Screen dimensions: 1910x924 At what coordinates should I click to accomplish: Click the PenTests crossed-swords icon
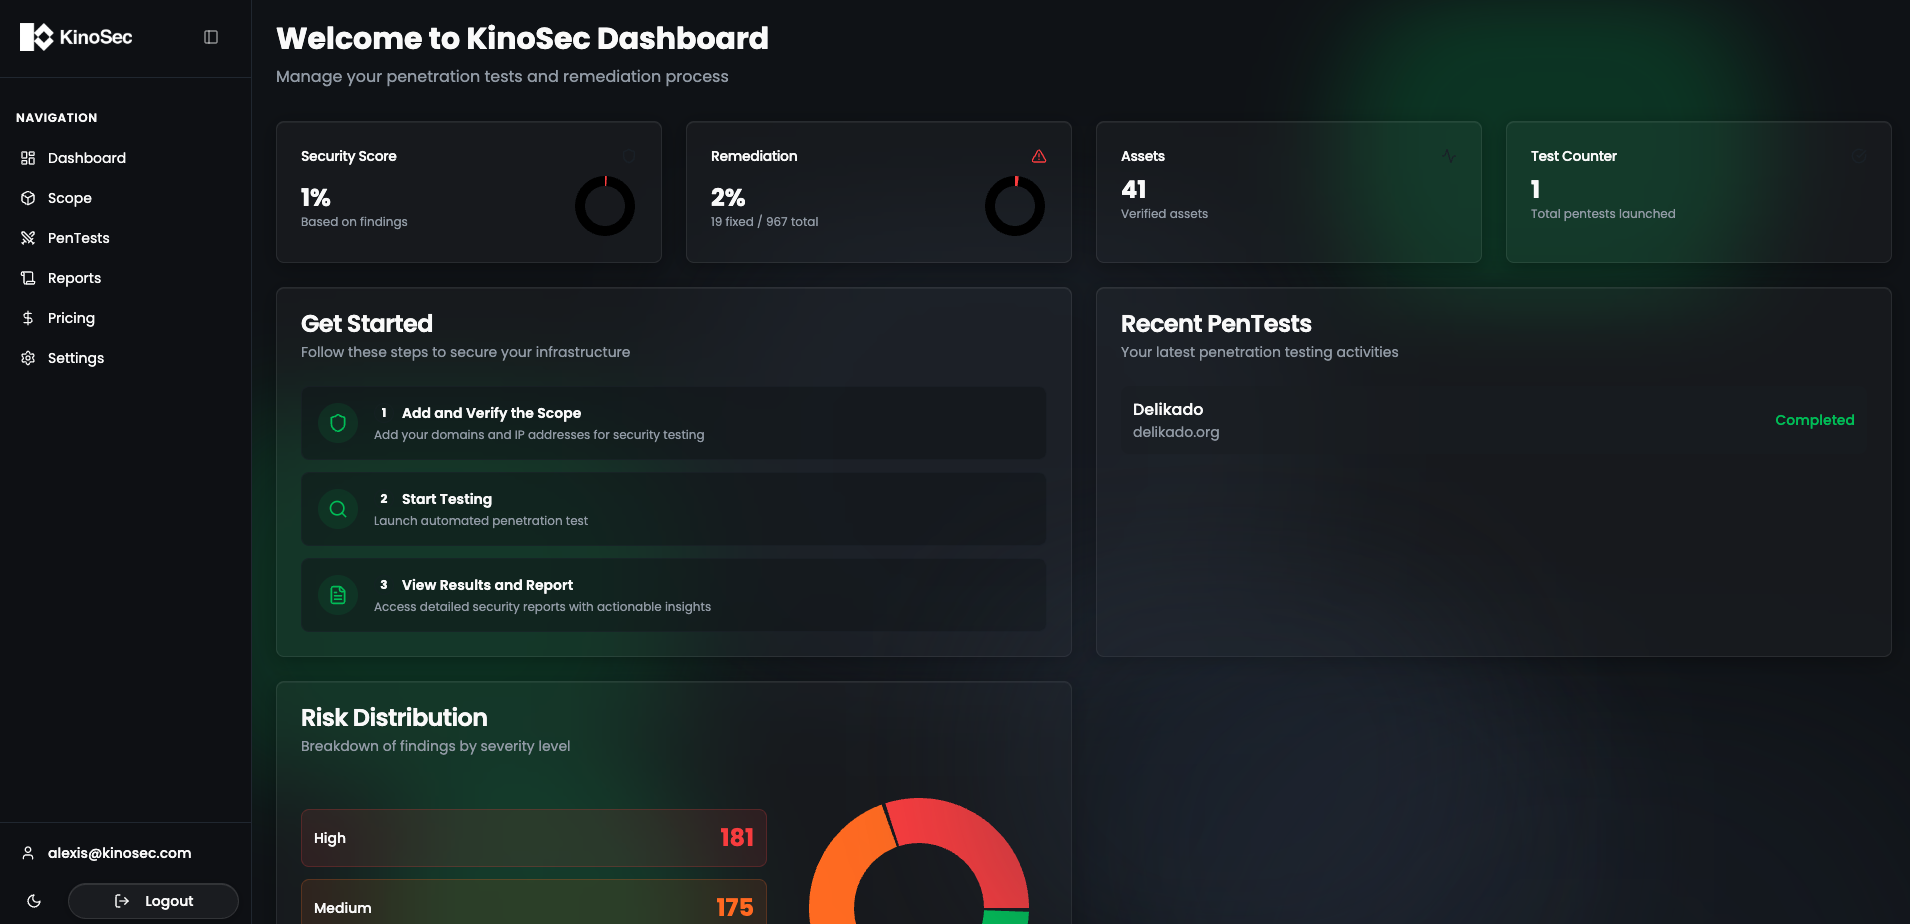pos(28,238)
